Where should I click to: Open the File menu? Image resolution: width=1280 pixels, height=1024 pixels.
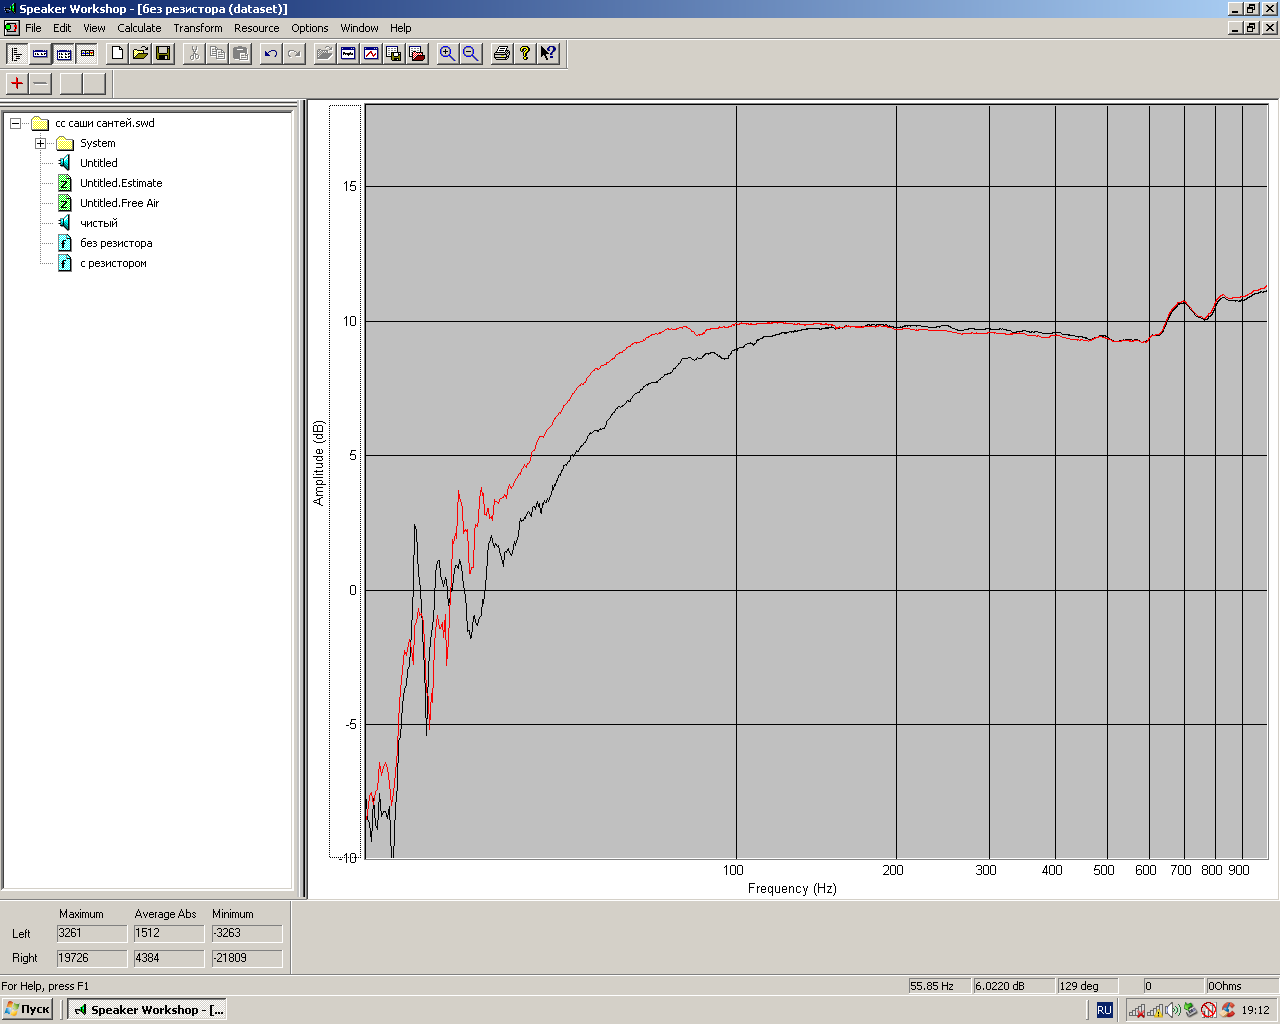pyautogui.click(x=33, y=28)
